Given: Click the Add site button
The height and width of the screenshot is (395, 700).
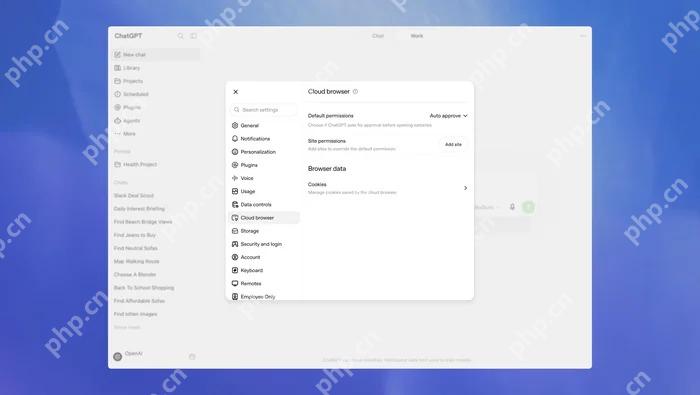Looking at the screenshot, I should tap(453, 145).
